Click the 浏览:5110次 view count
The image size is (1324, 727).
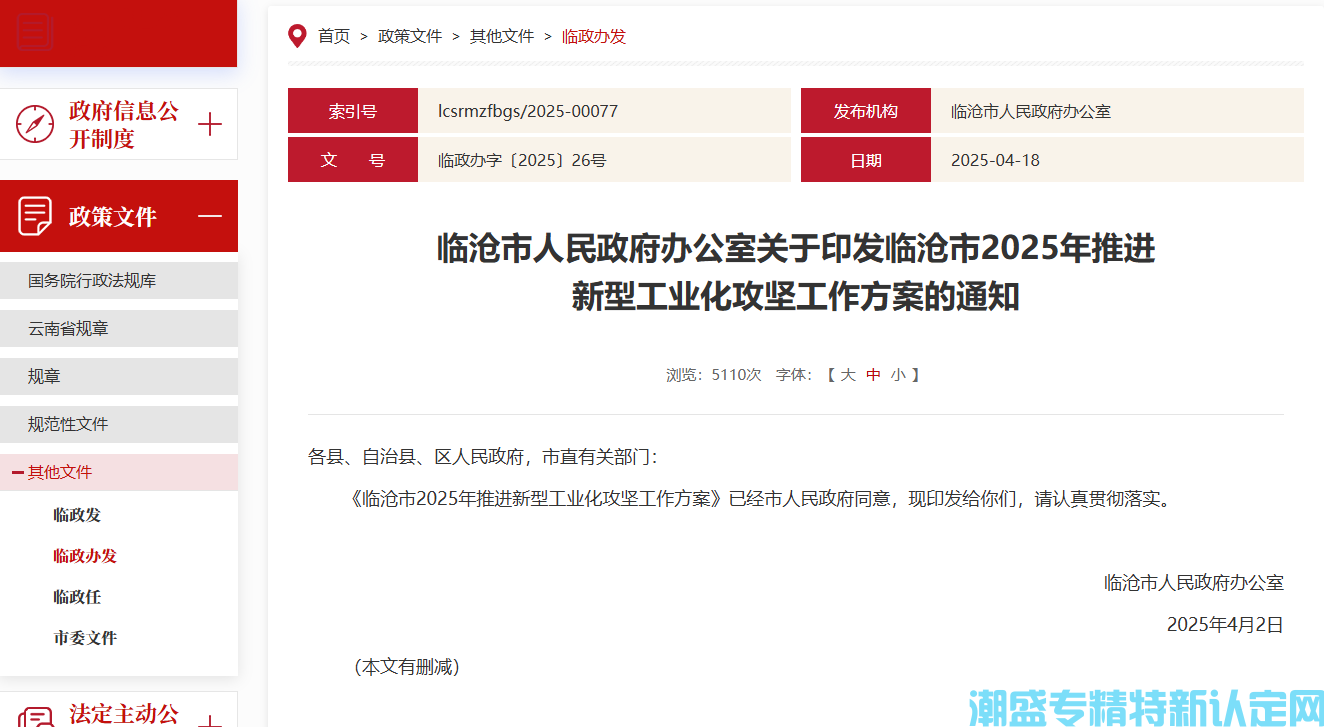click(714, 375)
